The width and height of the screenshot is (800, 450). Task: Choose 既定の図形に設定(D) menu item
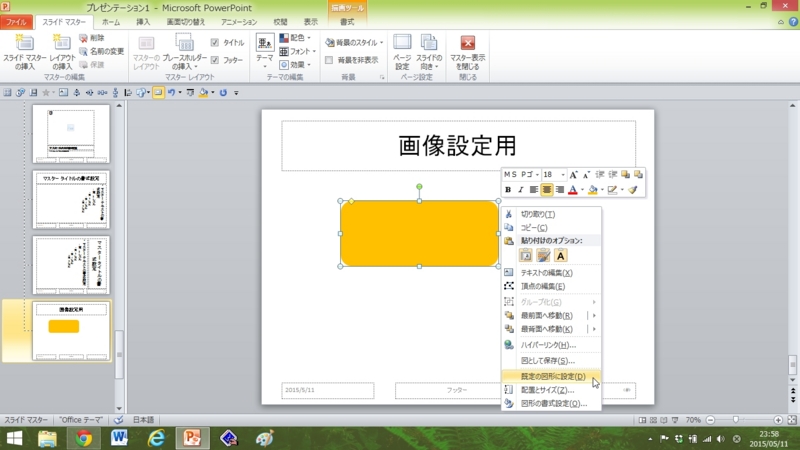(551, 377)
